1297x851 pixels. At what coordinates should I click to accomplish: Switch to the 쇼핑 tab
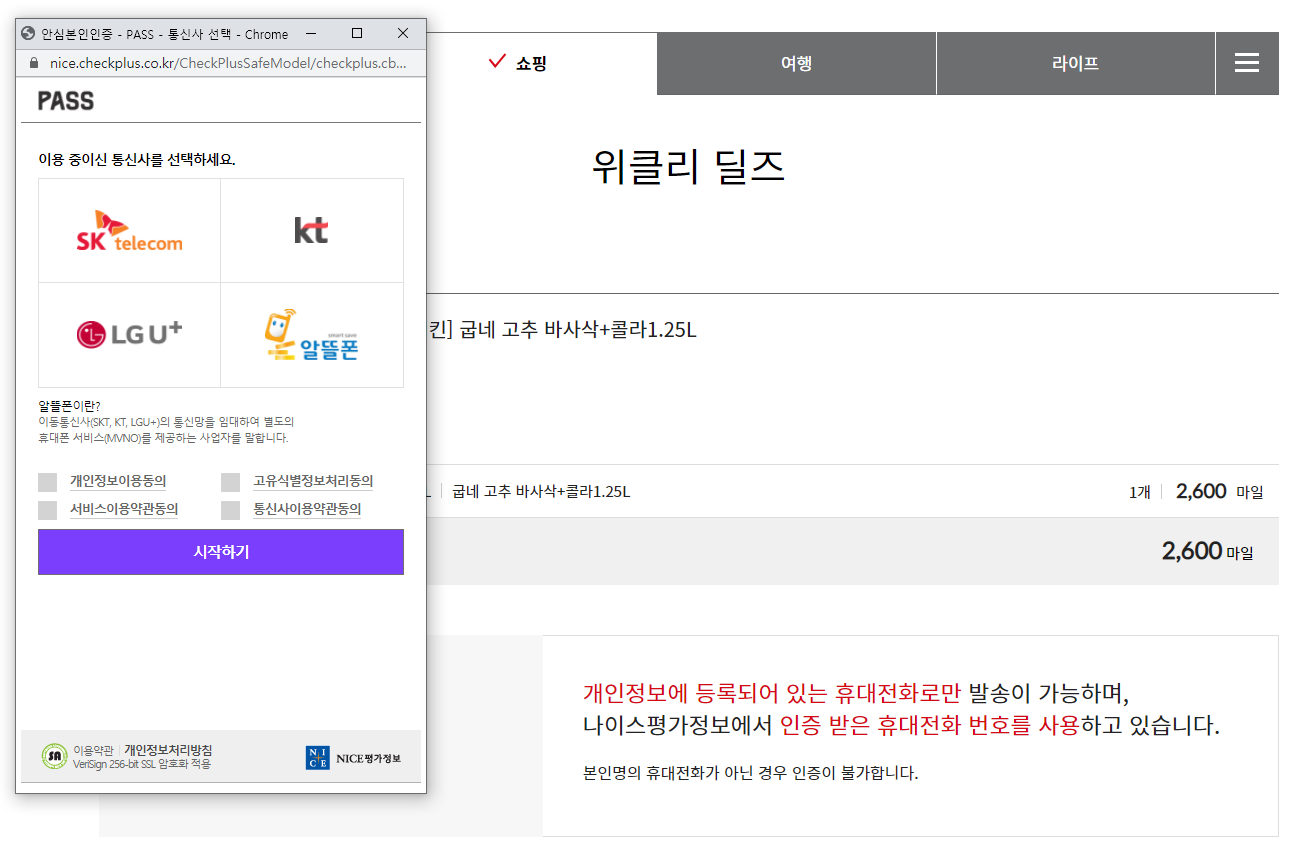pos(518,63)
